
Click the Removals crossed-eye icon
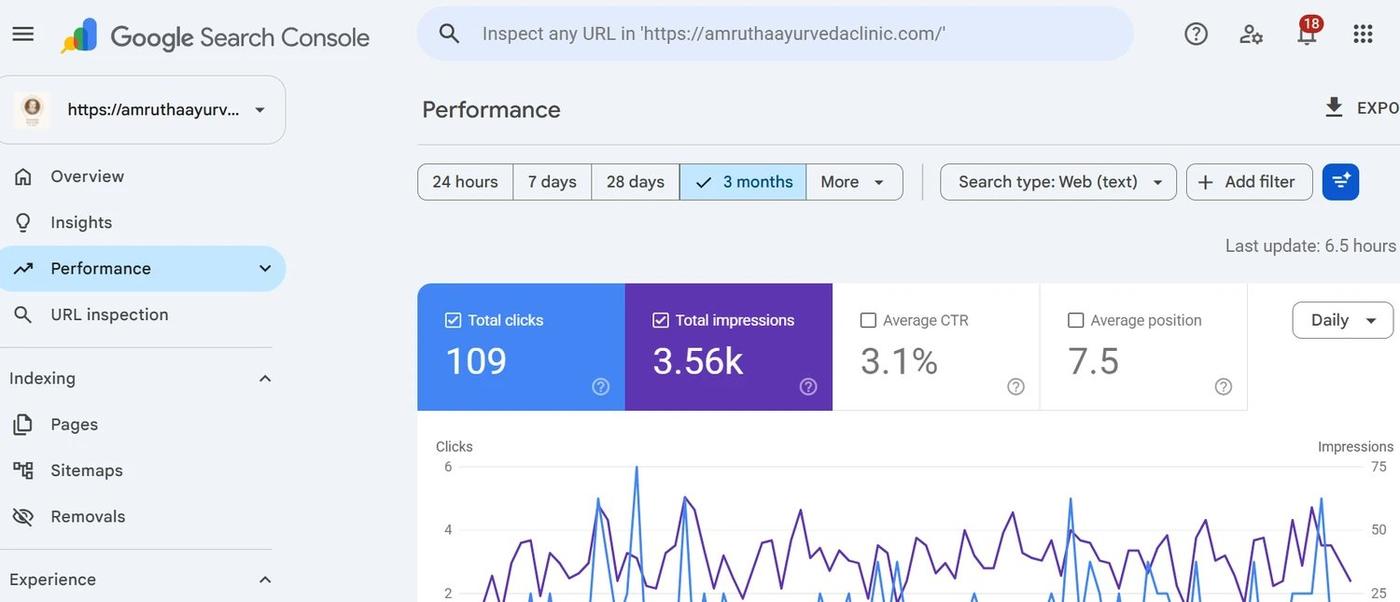point(23,516)
